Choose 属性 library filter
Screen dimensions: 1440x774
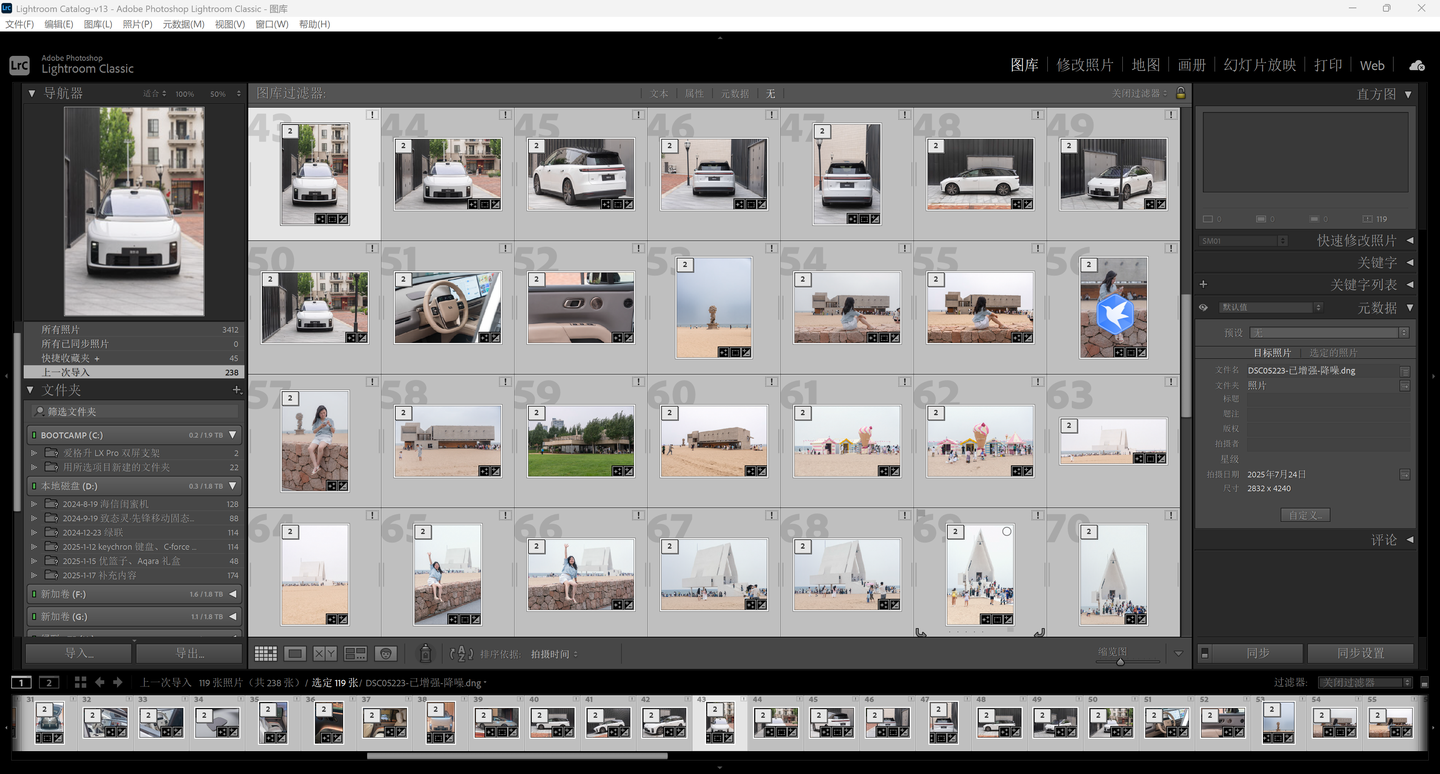694,93
